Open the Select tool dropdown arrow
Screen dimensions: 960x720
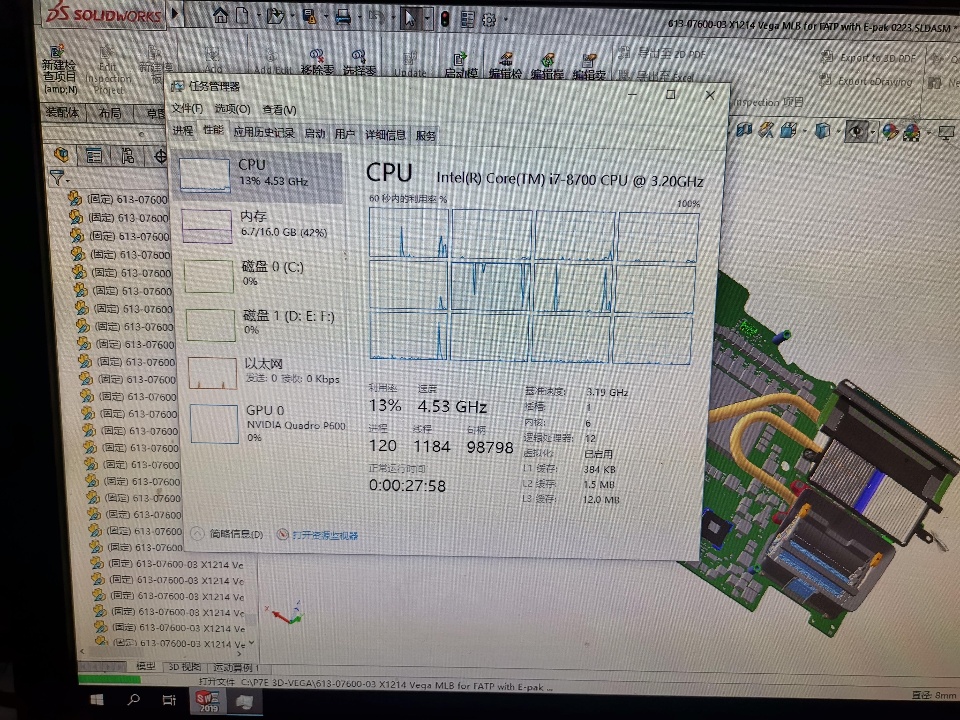tap(427, 18)
